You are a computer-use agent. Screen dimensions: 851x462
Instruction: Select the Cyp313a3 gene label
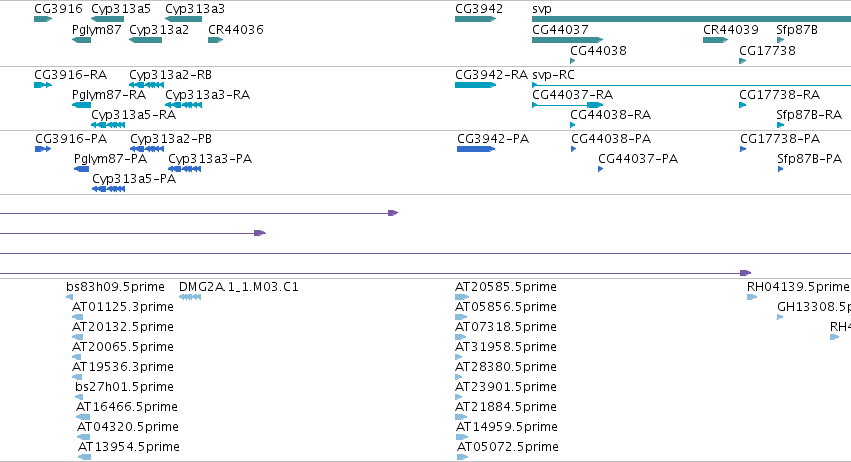(x=195, y=9)
